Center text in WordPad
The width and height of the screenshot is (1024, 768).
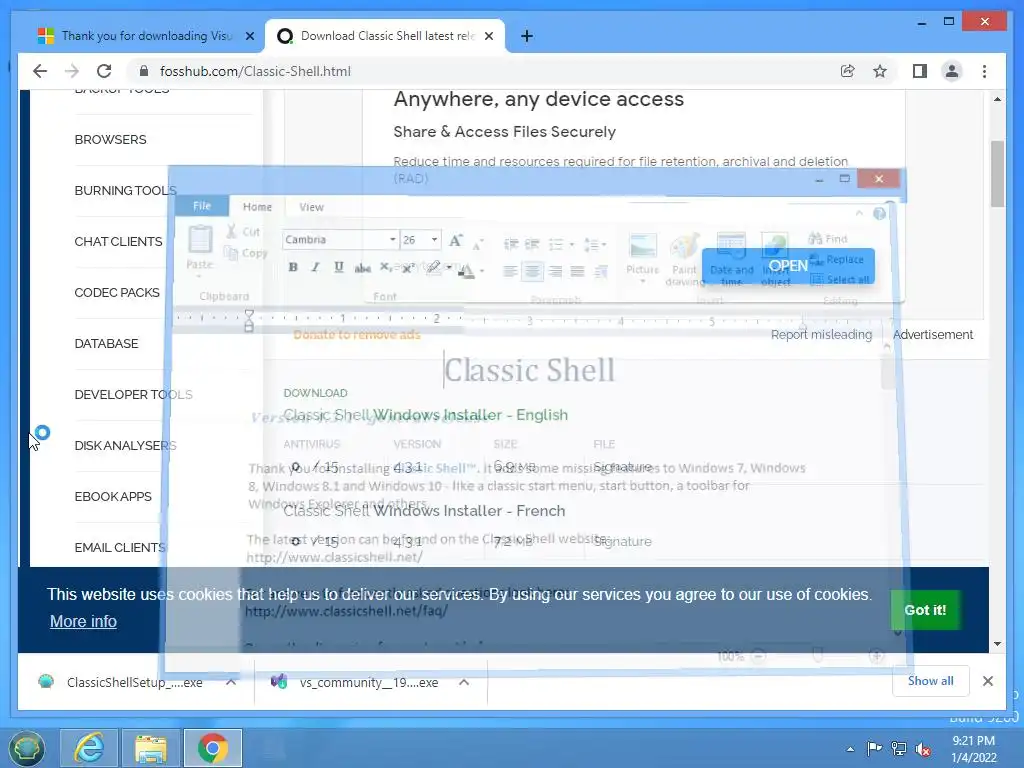point(533,271)
